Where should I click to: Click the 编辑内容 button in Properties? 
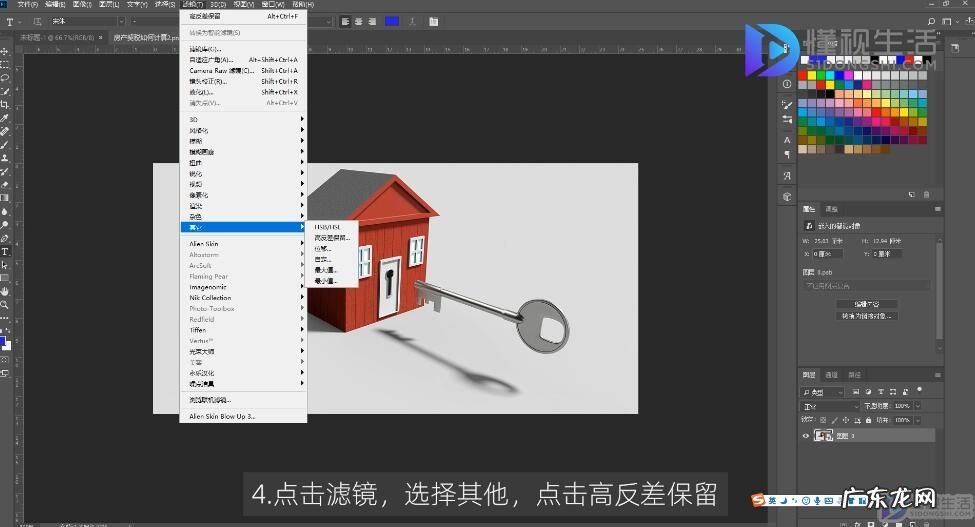point(867,304)
